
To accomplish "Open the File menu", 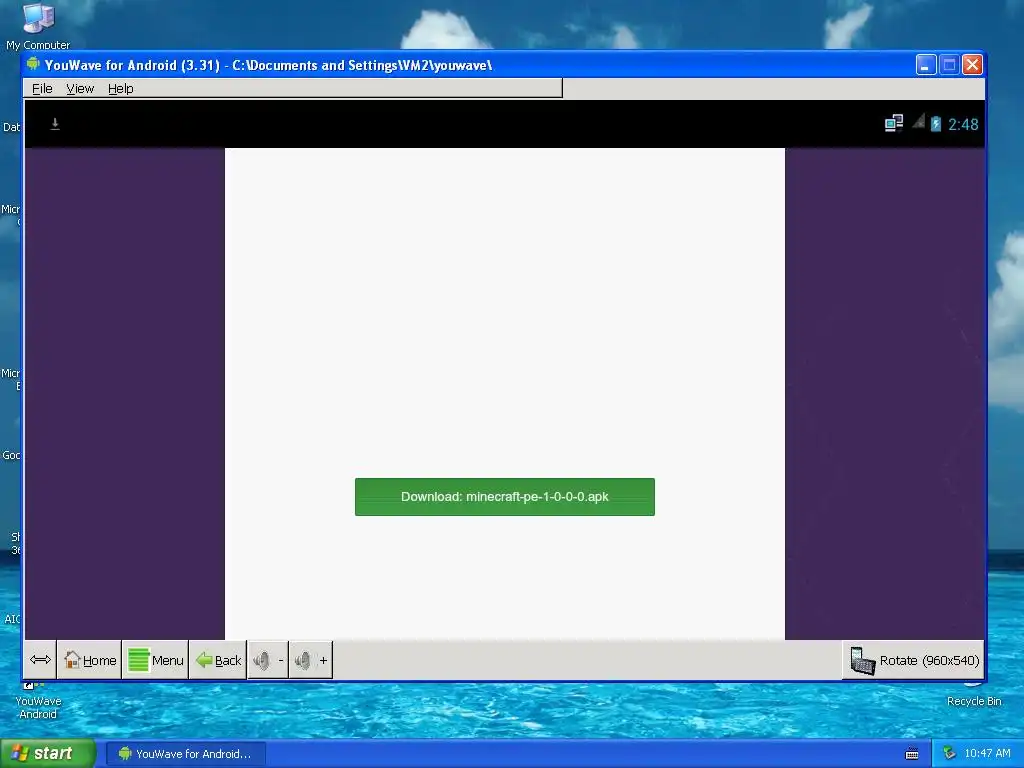I will 42,89.
